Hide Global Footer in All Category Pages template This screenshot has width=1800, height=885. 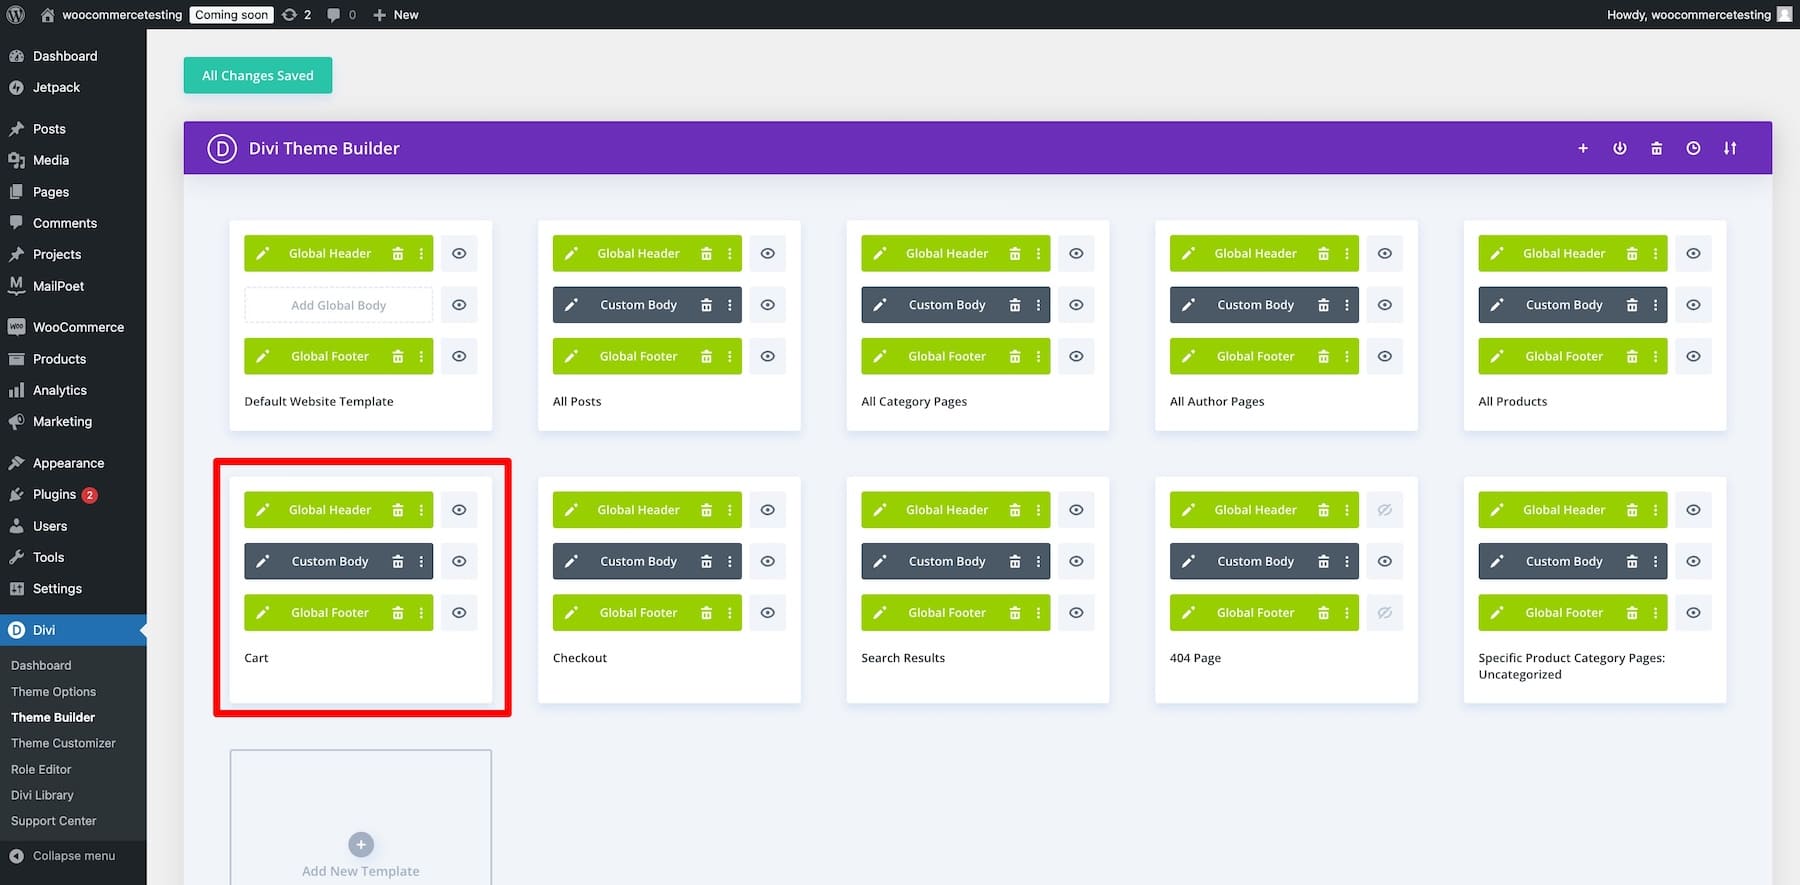(1076, 357)
